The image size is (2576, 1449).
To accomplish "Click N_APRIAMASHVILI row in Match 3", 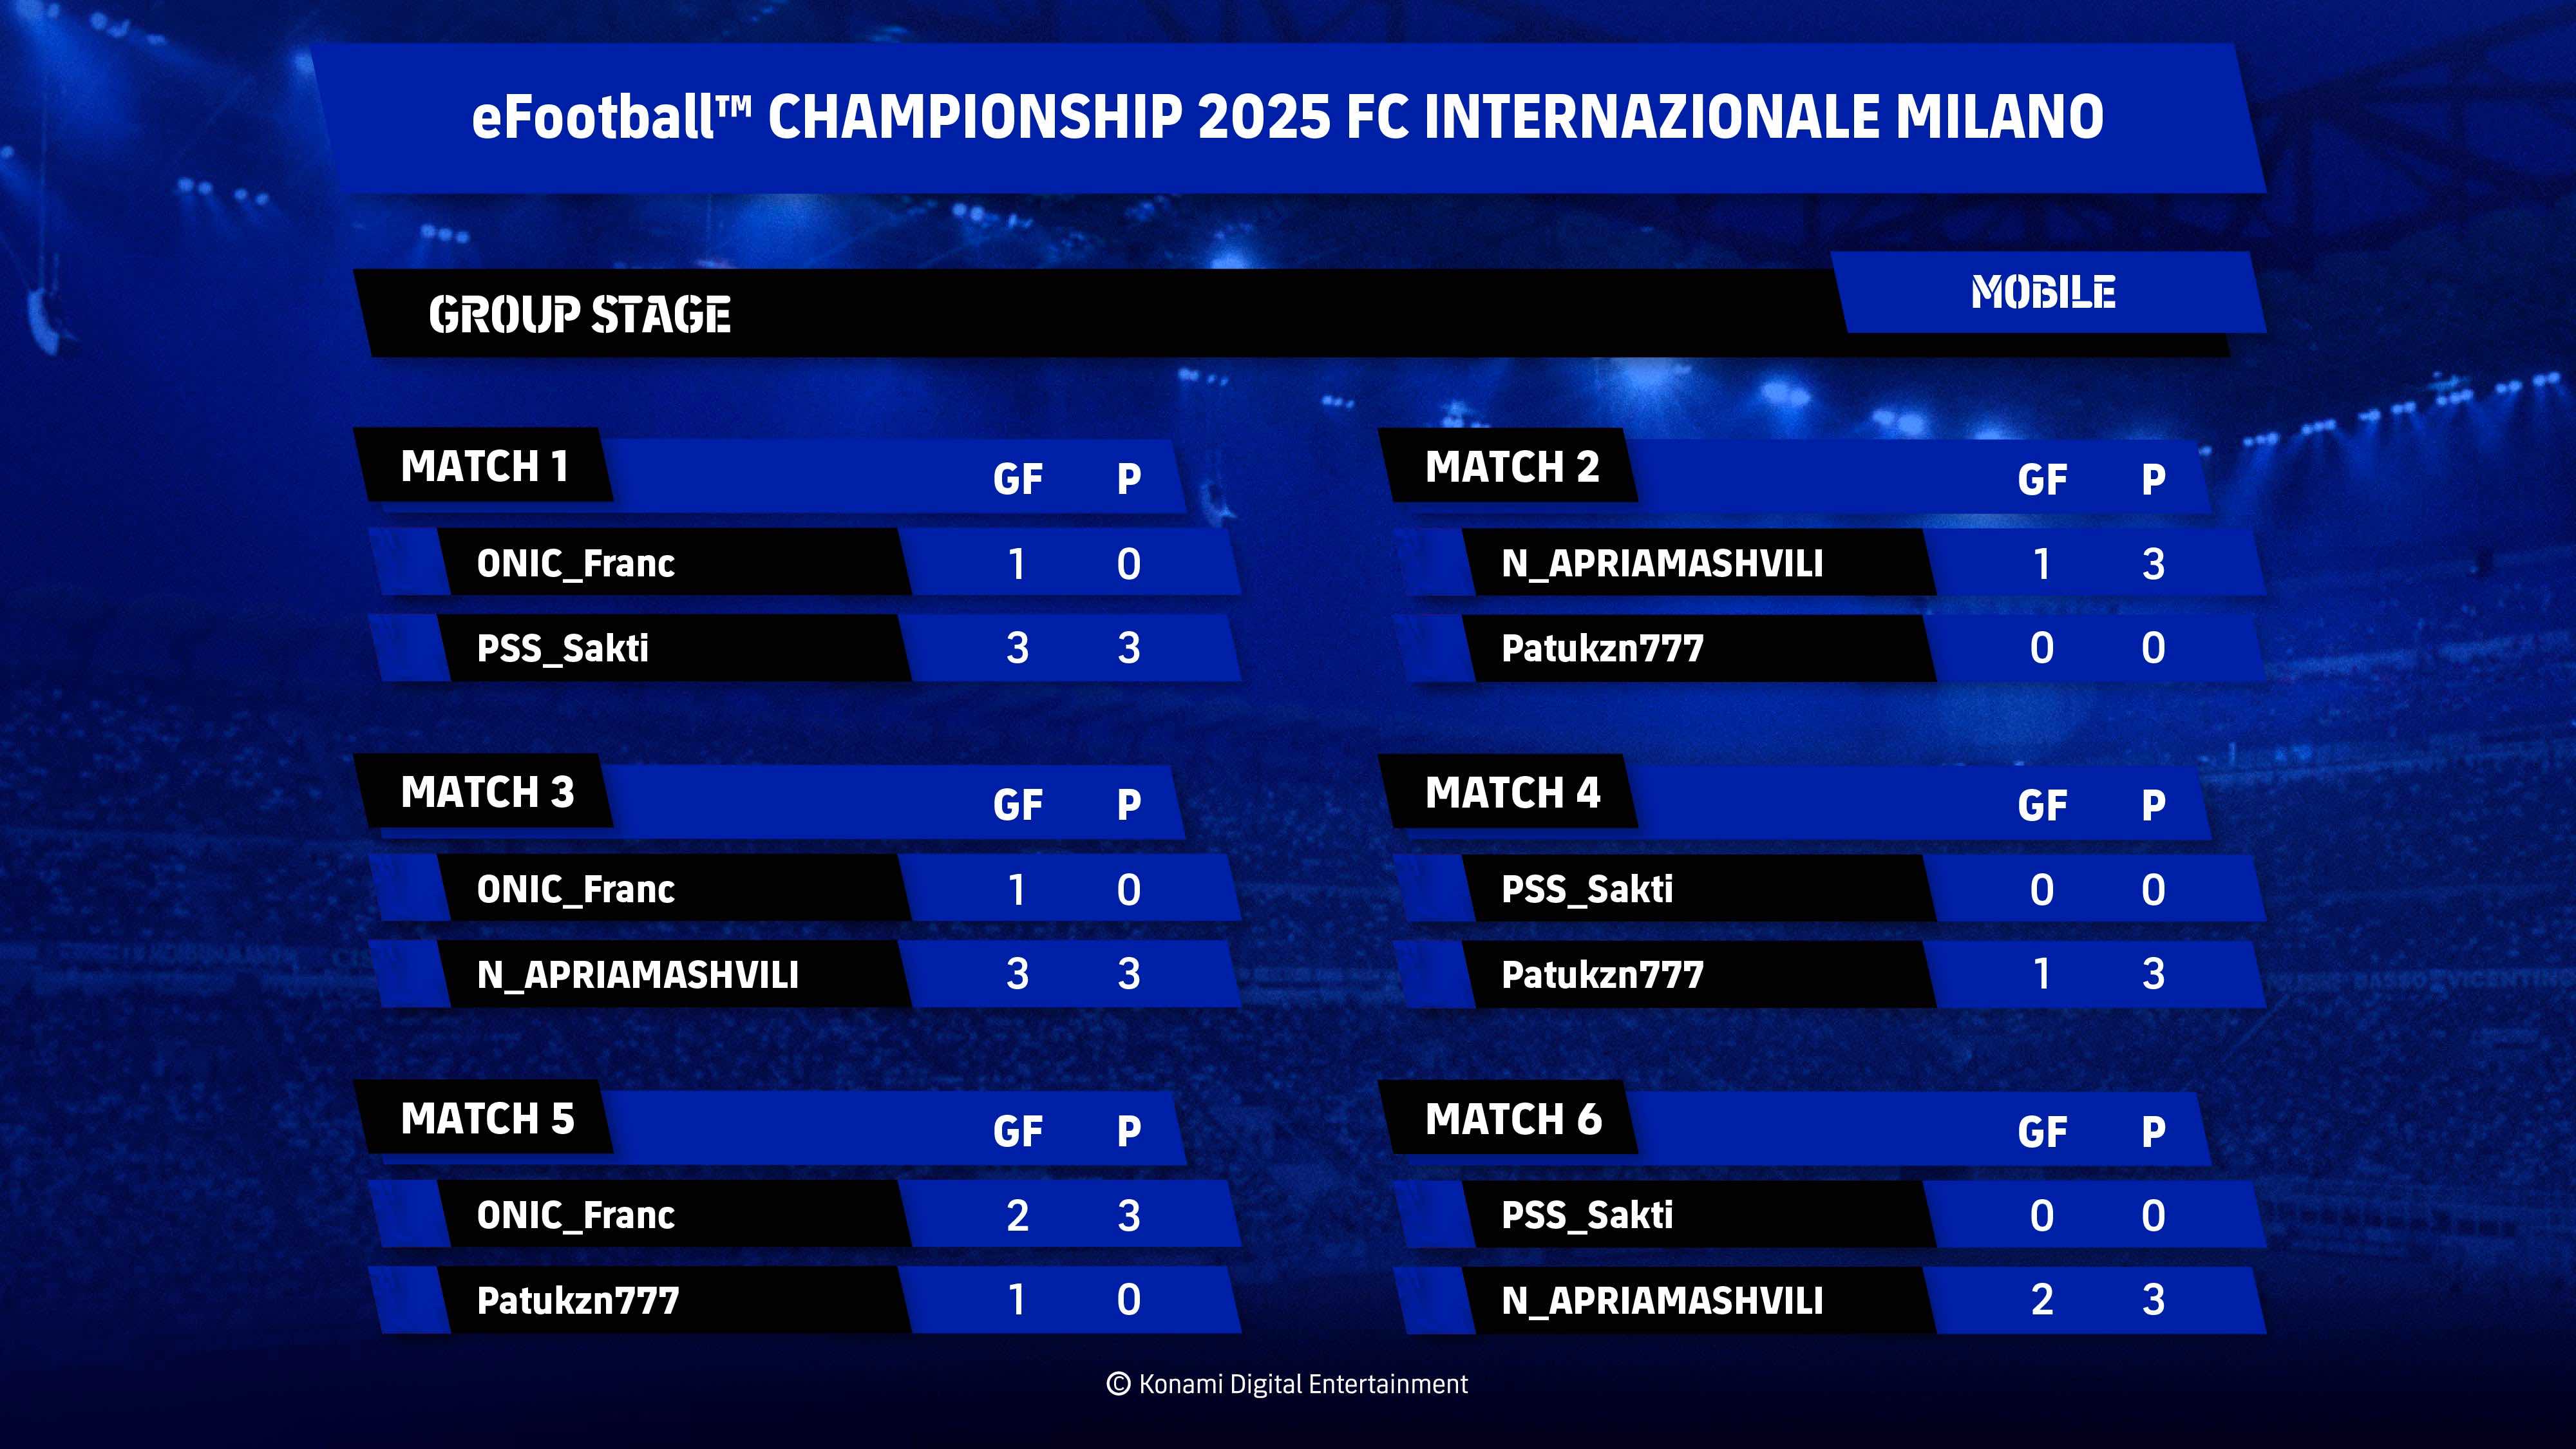I will click(806, 974).
